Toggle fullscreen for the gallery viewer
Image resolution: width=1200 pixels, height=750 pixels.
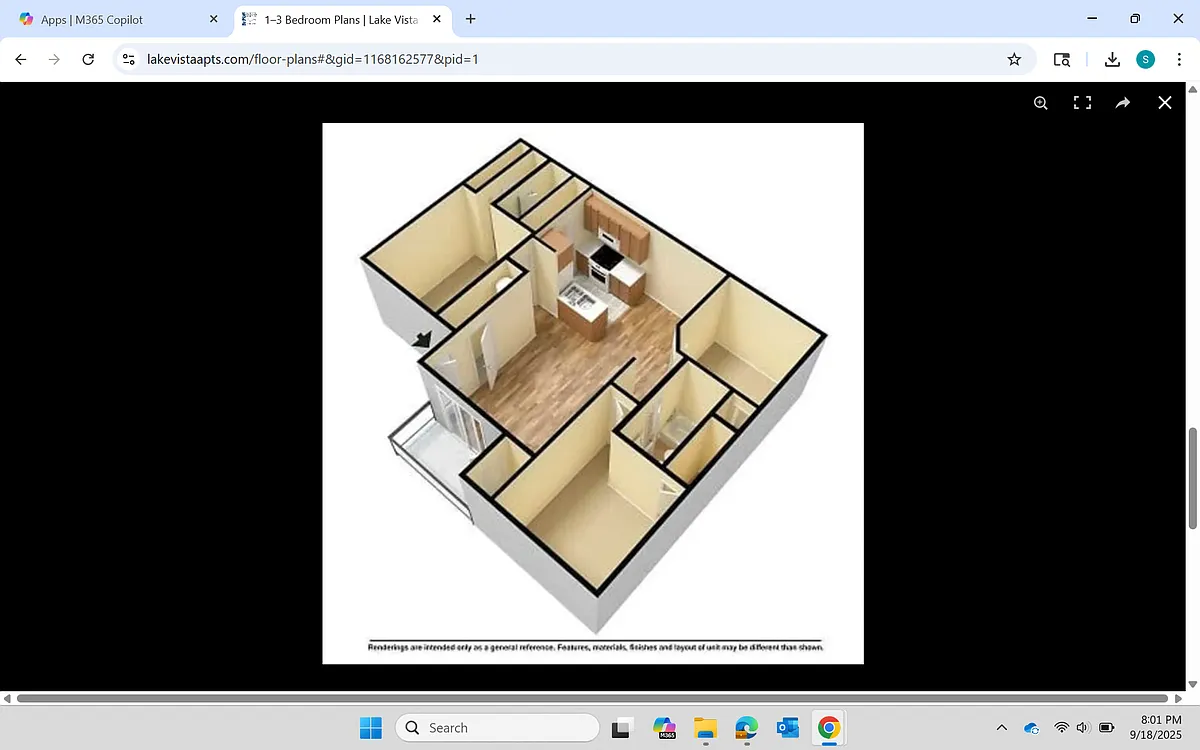1082,102
